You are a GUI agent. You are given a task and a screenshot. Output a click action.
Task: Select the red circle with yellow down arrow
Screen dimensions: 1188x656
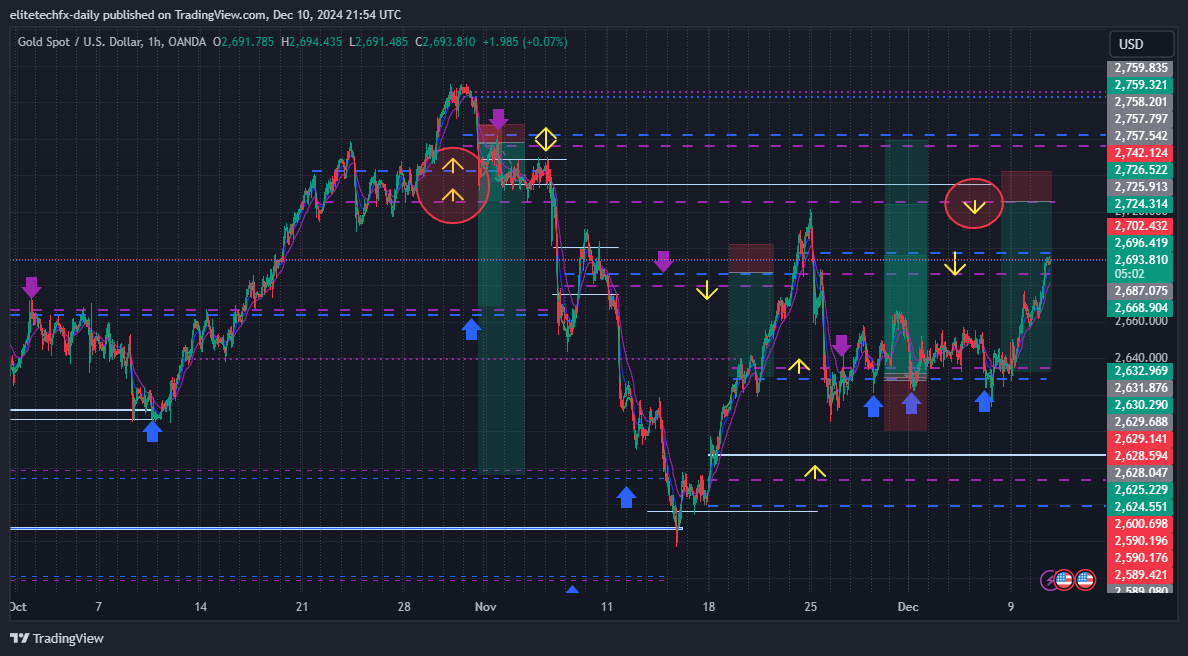[974, 204]
